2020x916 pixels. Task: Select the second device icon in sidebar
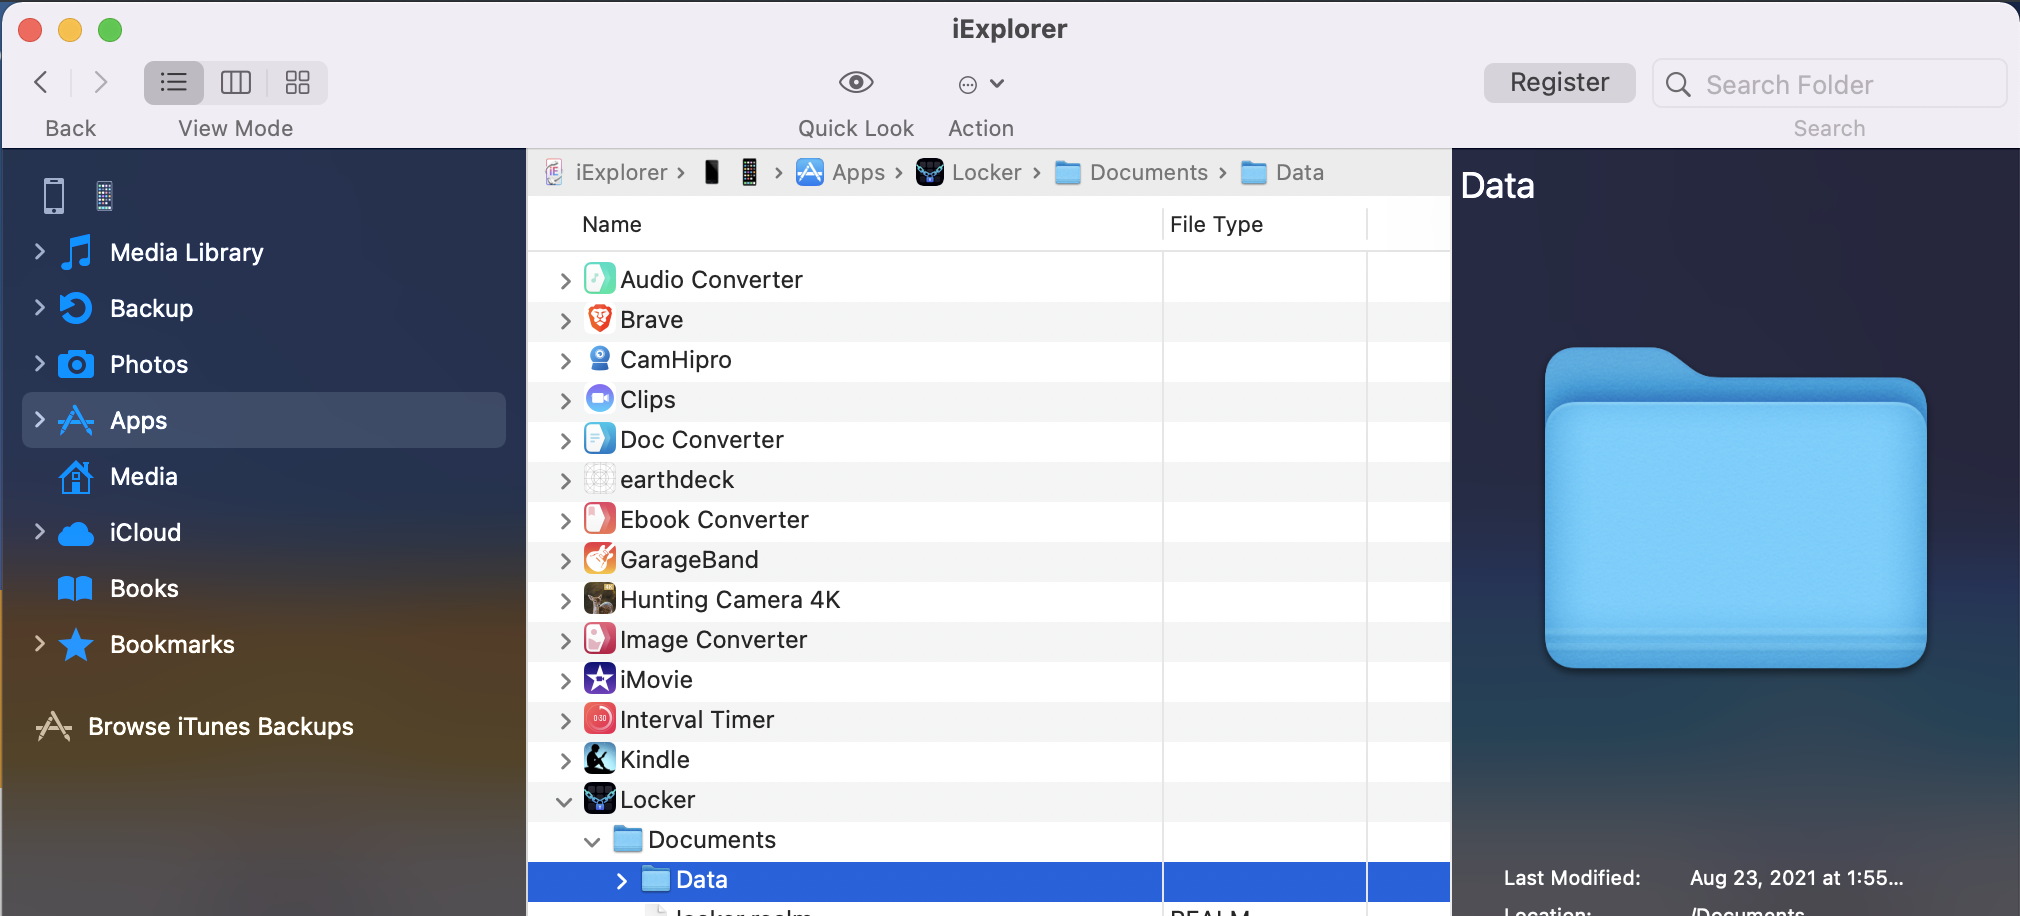[104, 196]
